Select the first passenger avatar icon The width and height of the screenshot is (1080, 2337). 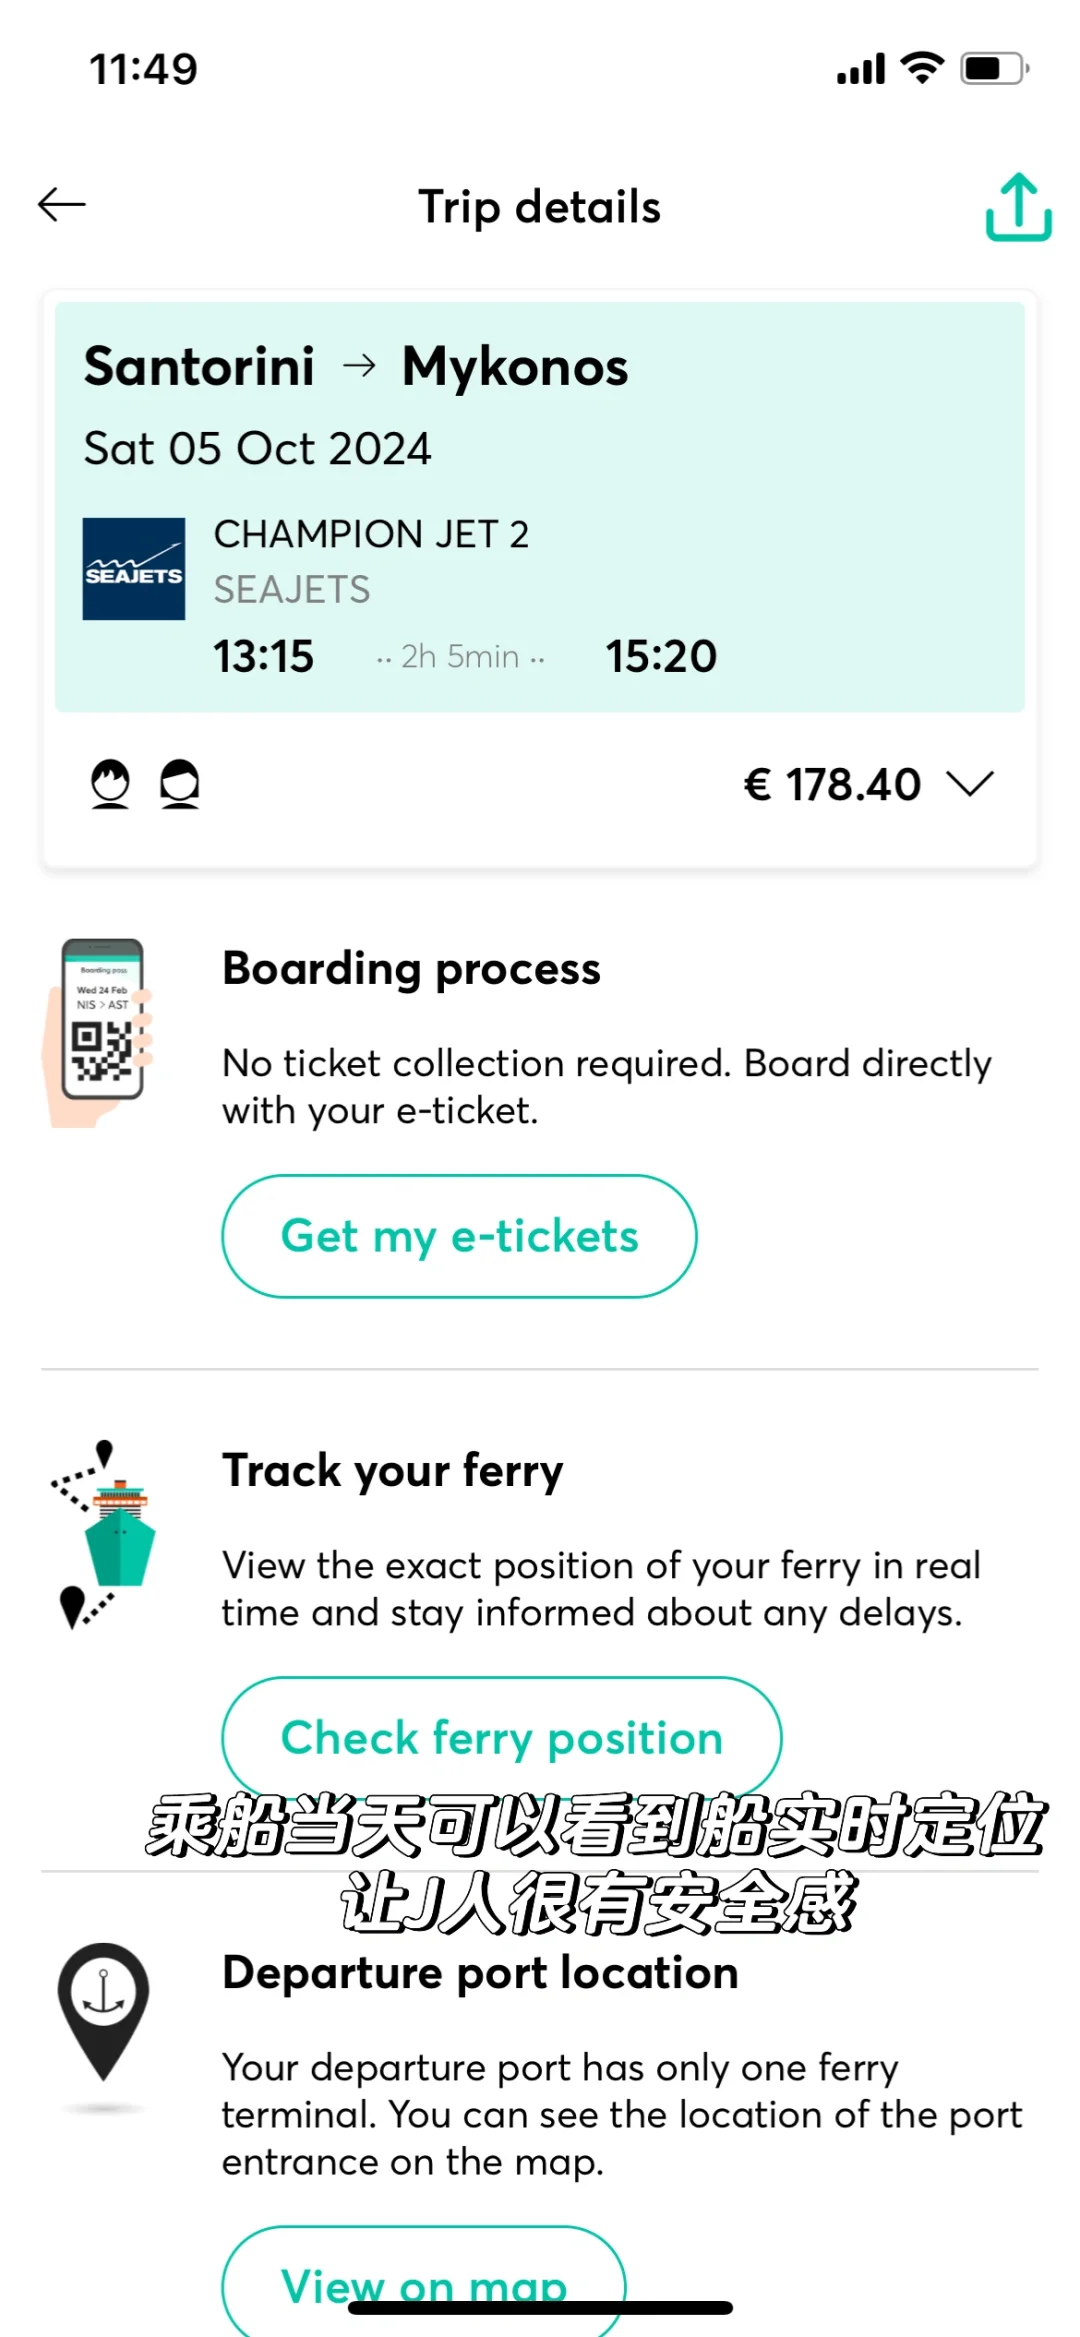click(110, 783)
